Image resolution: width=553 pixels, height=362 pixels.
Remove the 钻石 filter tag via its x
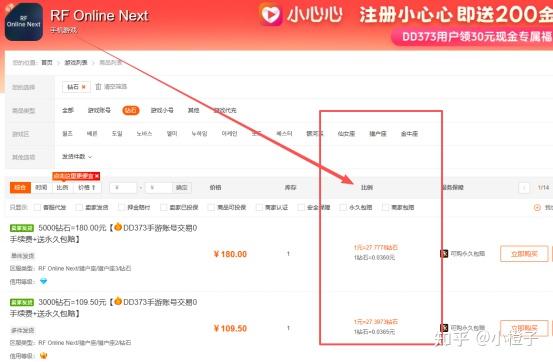coord(84,87)
